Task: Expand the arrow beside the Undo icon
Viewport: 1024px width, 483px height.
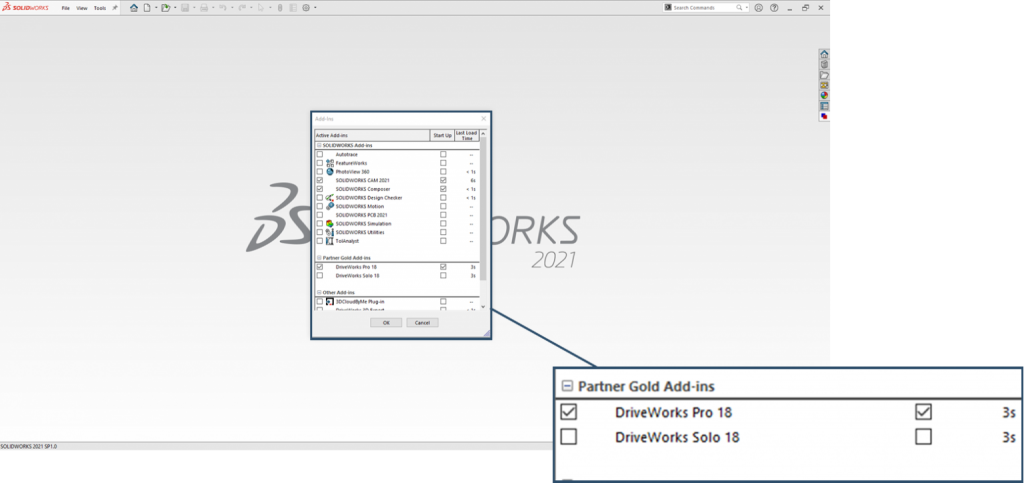Action: point(232,8)
